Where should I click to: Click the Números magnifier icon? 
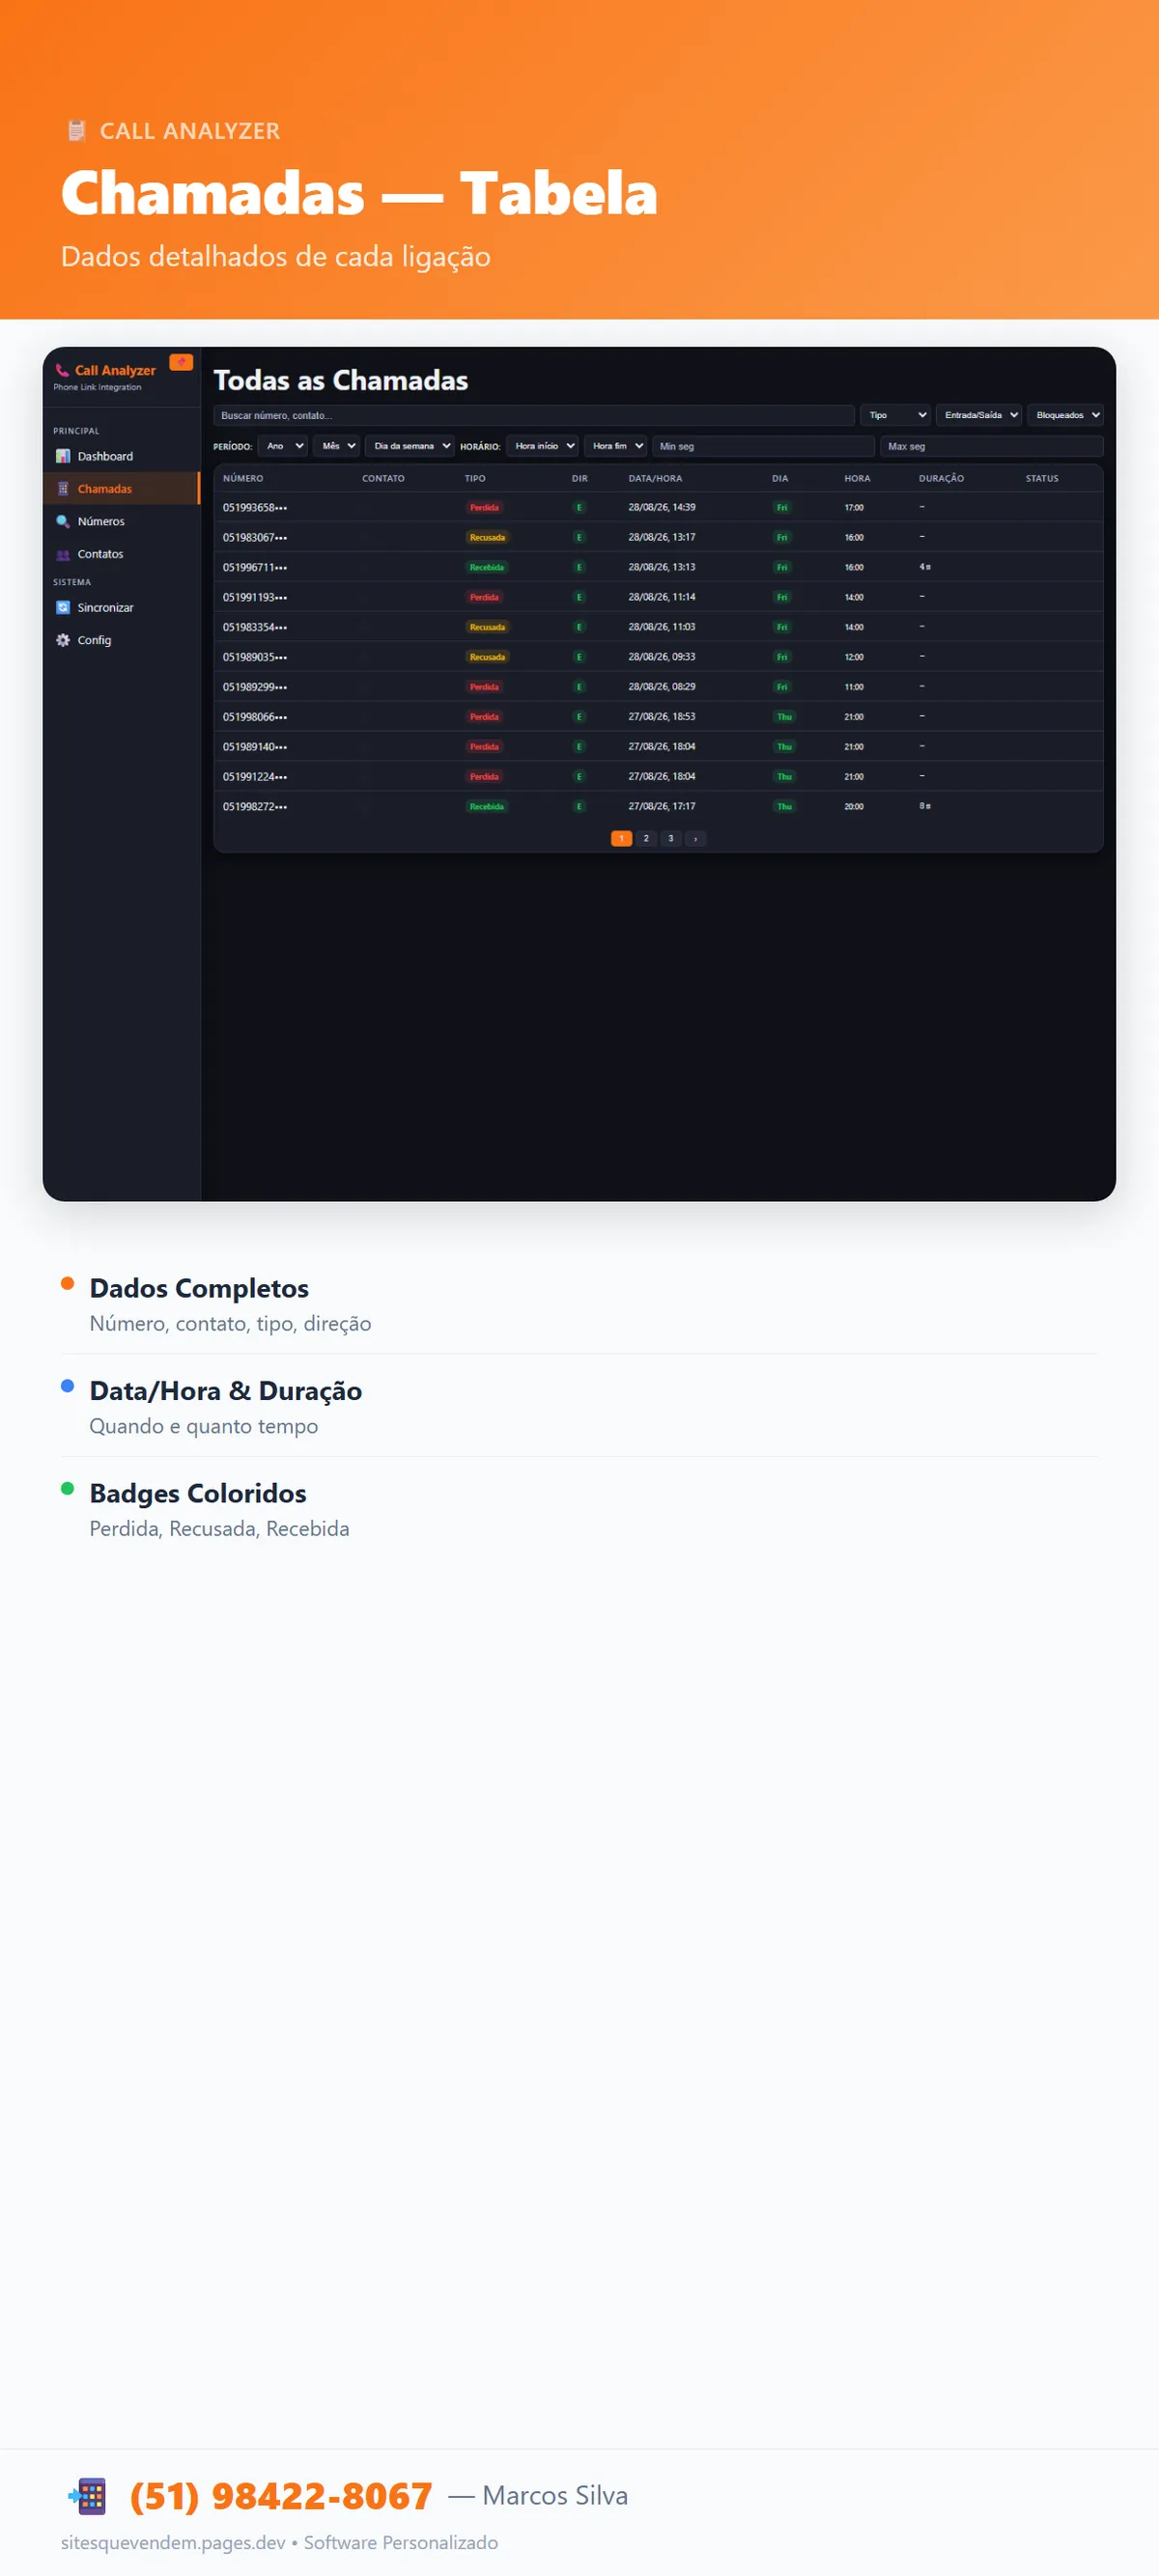click(63, 521)
